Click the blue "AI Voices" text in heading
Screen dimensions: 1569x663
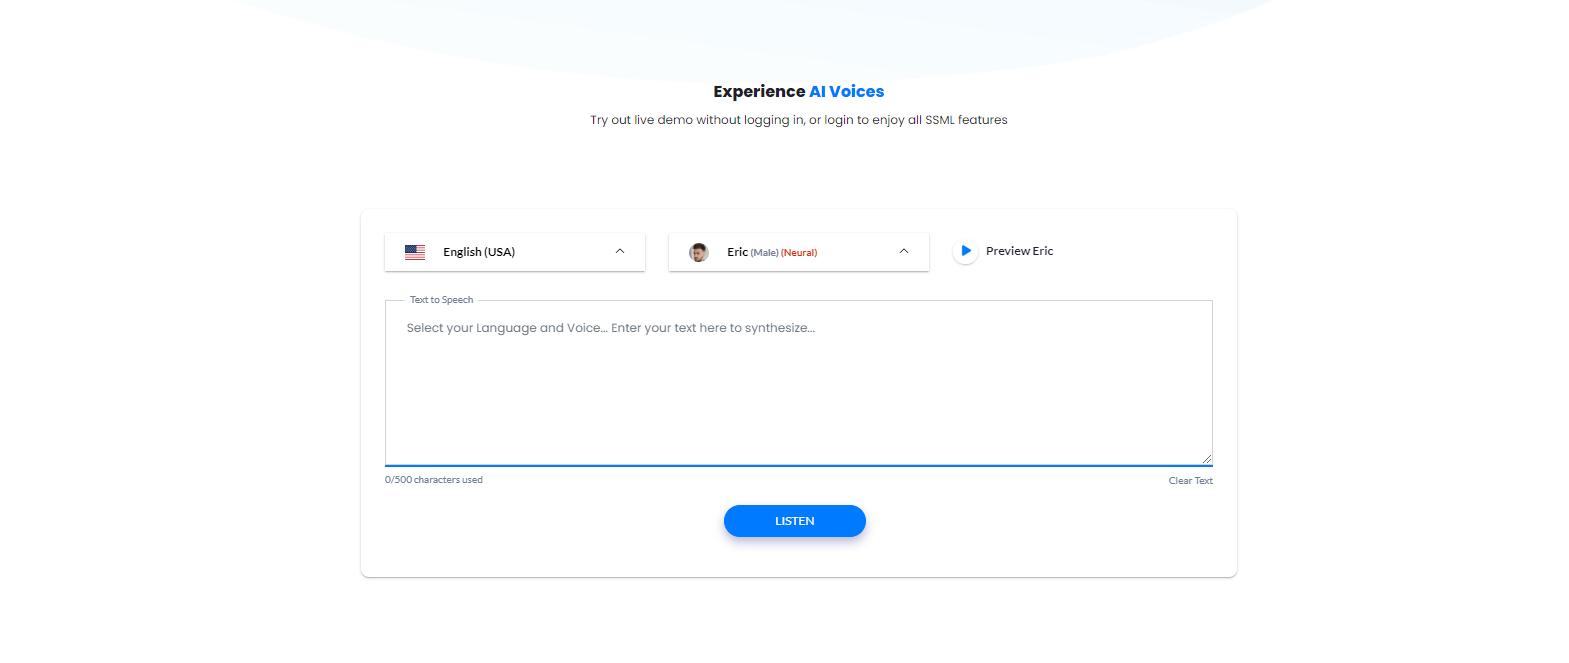[x=847, y=91]
